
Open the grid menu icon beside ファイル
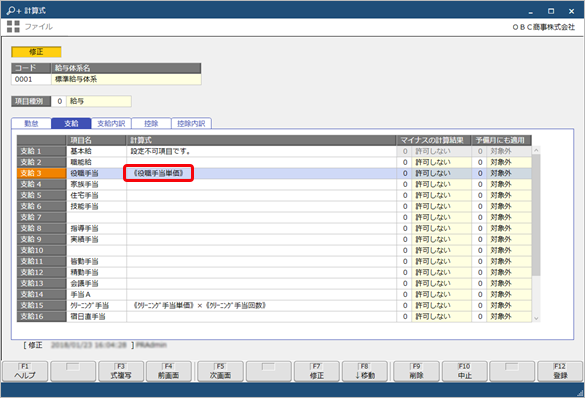click(x=13, y=26)
